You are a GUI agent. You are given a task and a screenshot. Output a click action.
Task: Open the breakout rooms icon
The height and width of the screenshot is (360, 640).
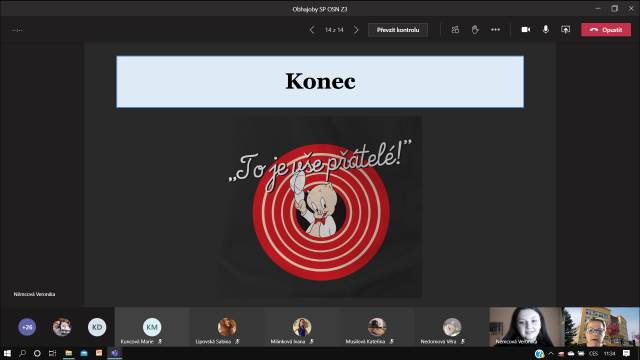coord(455,30)
